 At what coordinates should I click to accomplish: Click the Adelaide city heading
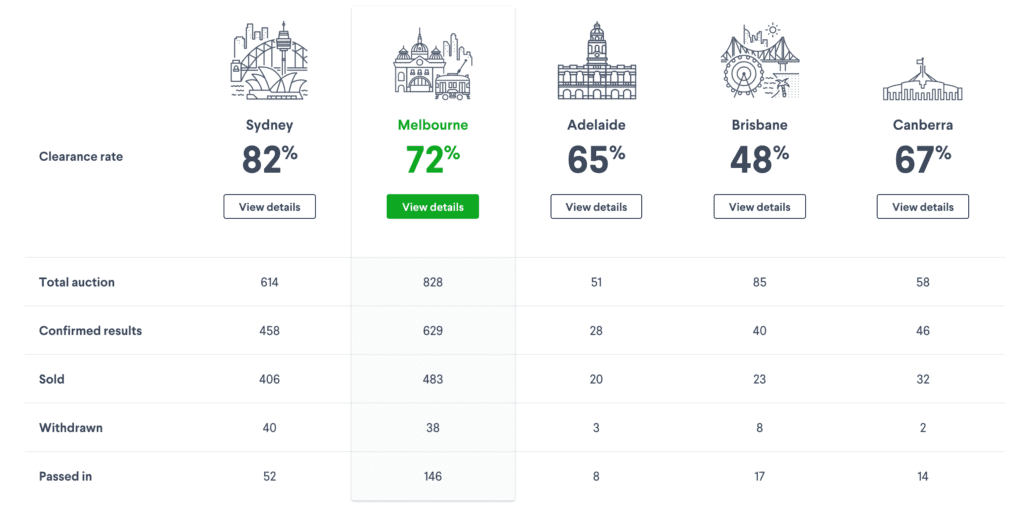pos(596,125)
